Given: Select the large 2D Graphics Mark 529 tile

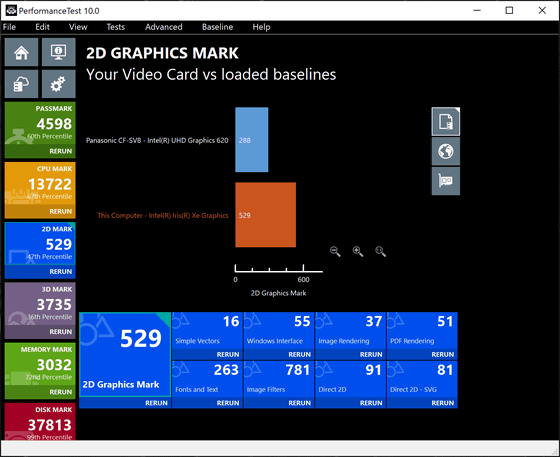Looking at the screenshot, I should pyautogui.click(x=125, y=354).
